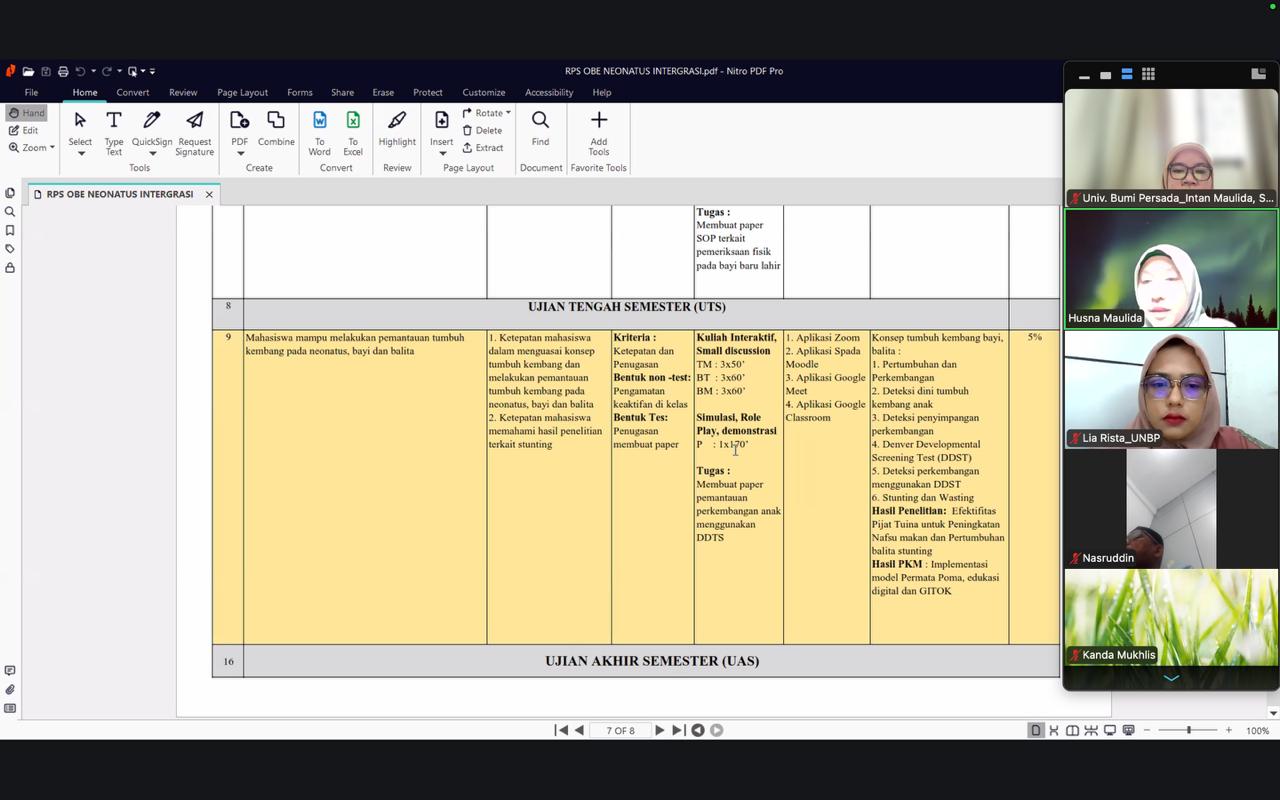Open the Bookmarks panel in left sidebar

(10, 231)
